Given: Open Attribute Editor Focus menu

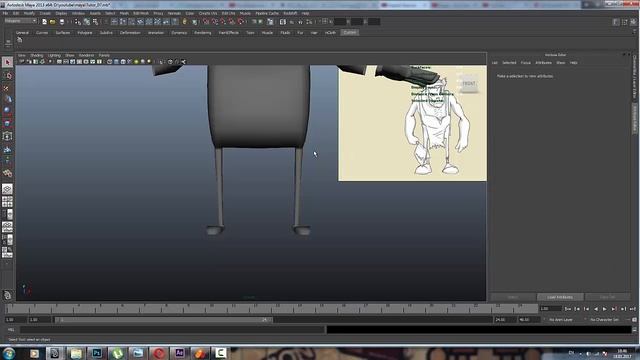Looking at the screenshot, I should tap(526, 63).
